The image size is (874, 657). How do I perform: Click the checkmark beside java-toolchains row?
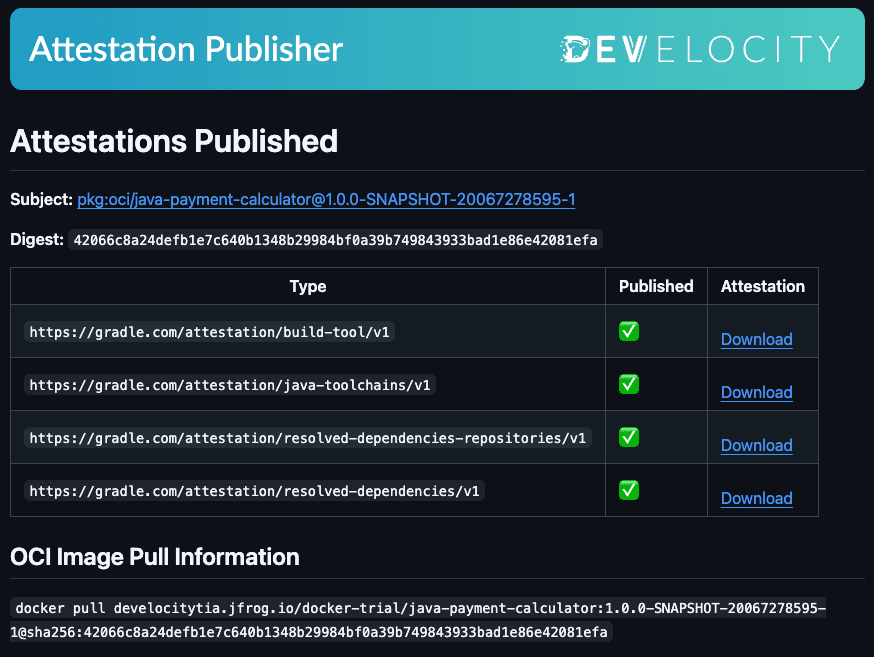(x=628, y=384)
